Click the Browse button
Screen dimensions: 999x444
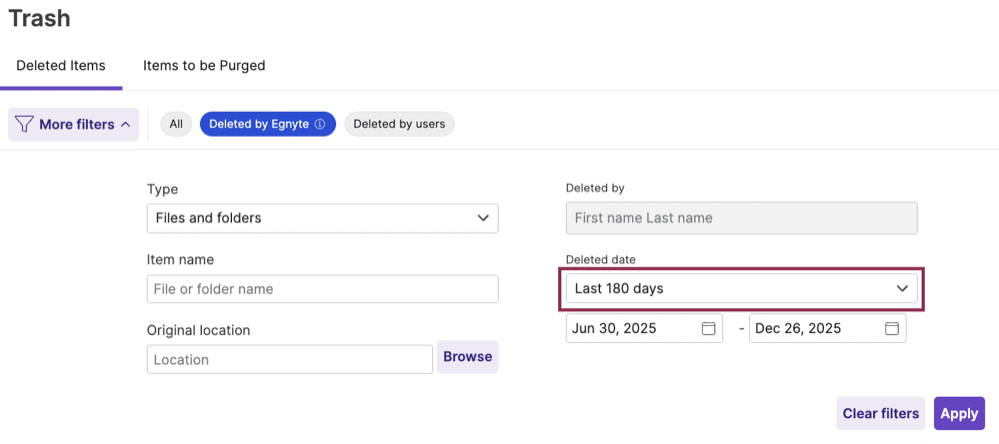pyautogui.click(x=467, y=357)
